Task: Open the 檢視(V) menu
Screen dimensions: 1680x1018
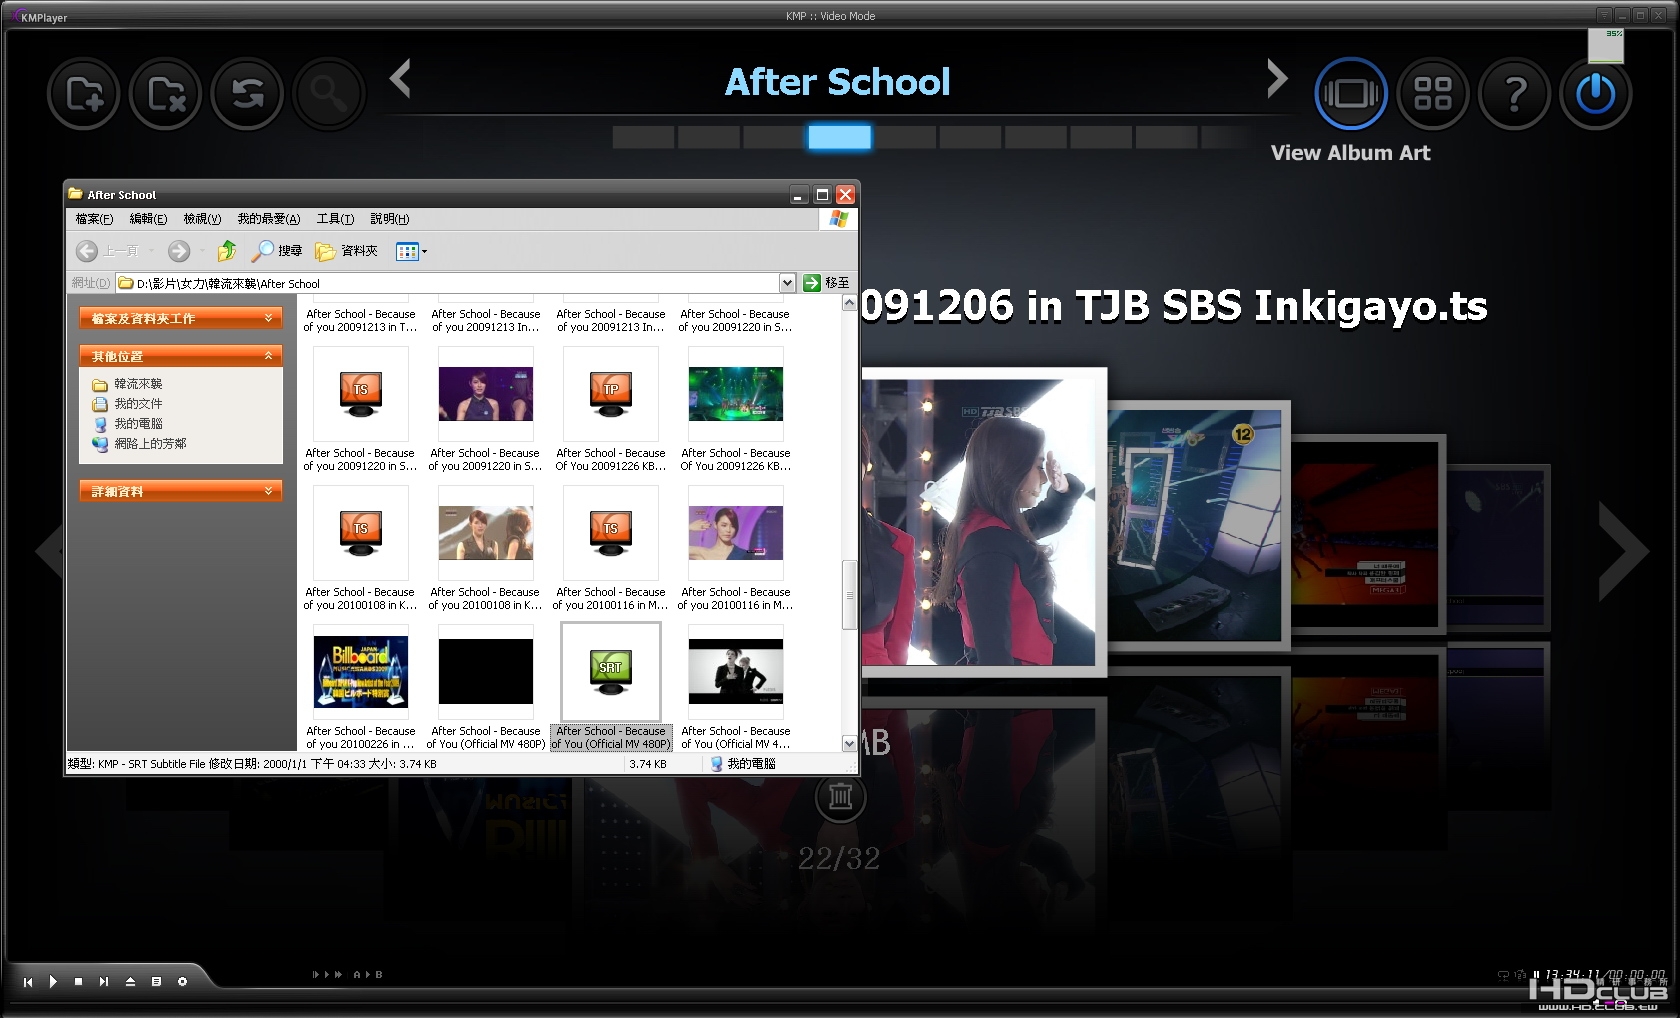Action: coord(202,219)
